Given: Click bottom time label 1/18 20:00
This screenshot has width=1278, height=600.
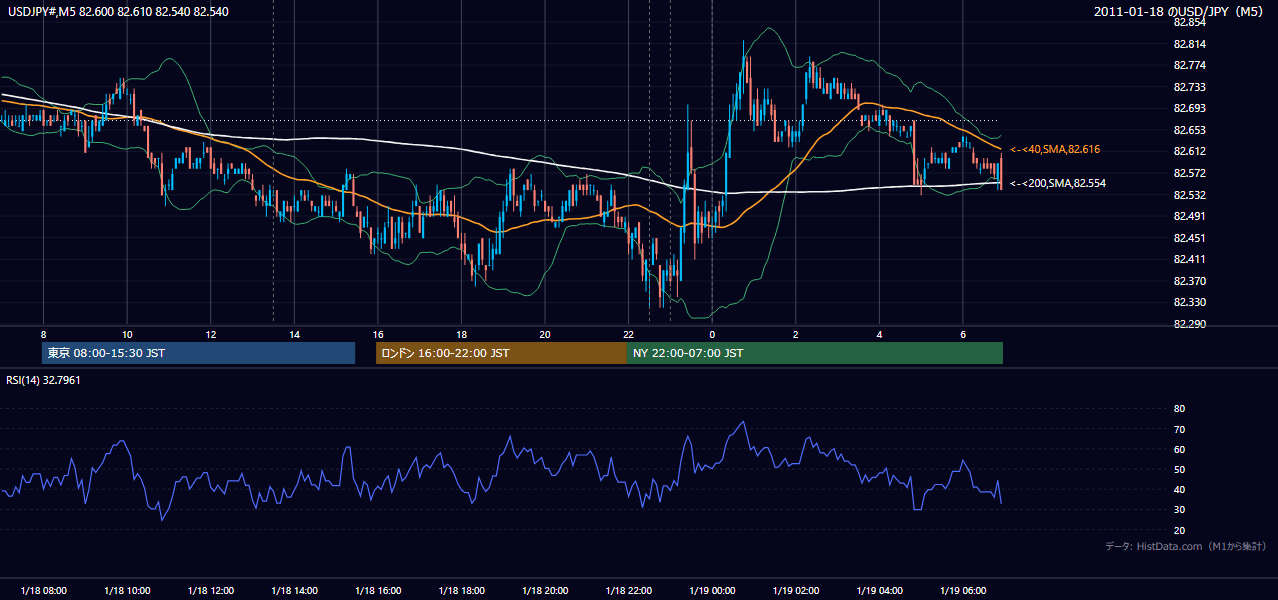Looking at the screenshot, I should [545, 591].
